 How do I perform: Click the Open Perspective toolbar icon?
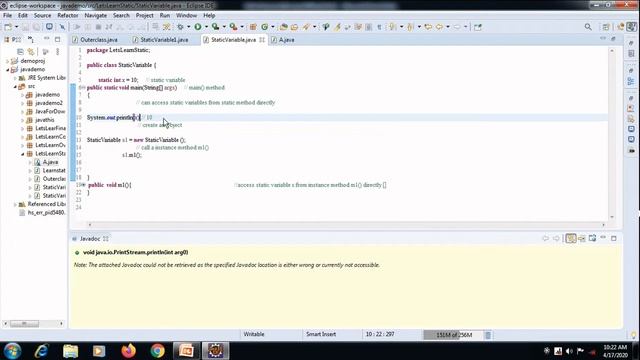[606, 27]
